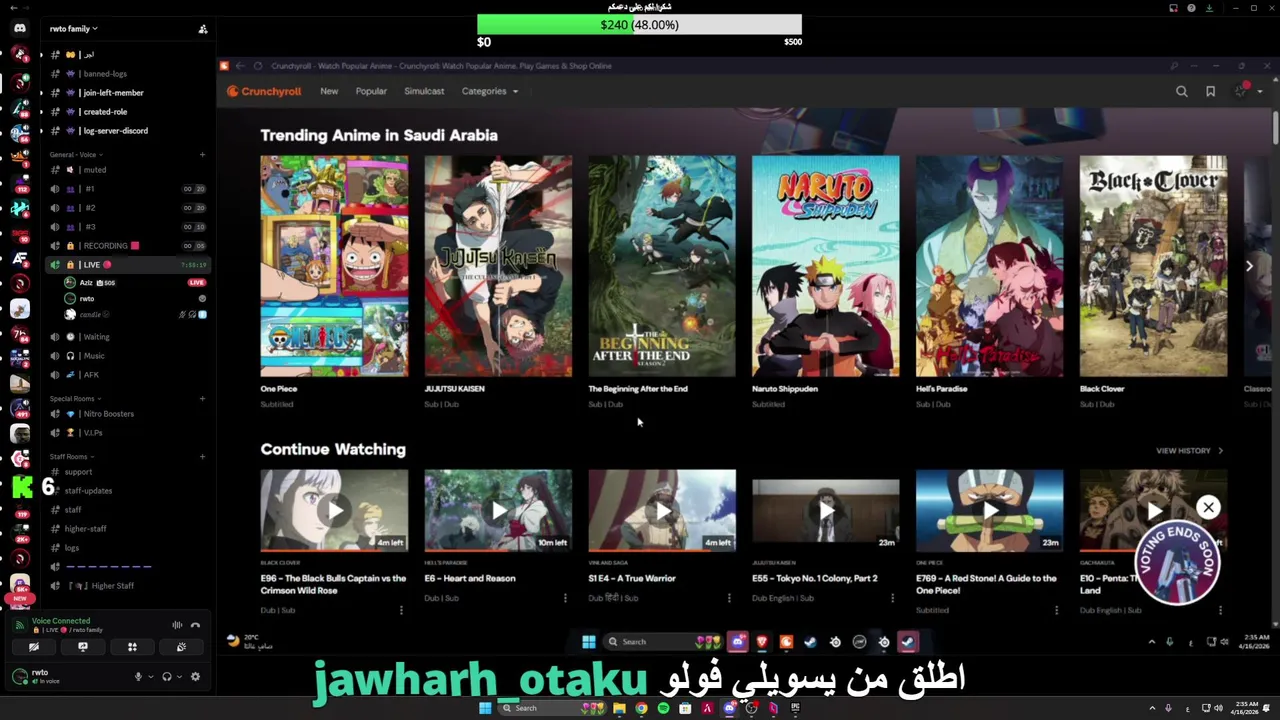The width and height of the screenshot is (1280, 720).
Task: Play S1 E4 A True Warrior episode
Action: coord(662,510)
